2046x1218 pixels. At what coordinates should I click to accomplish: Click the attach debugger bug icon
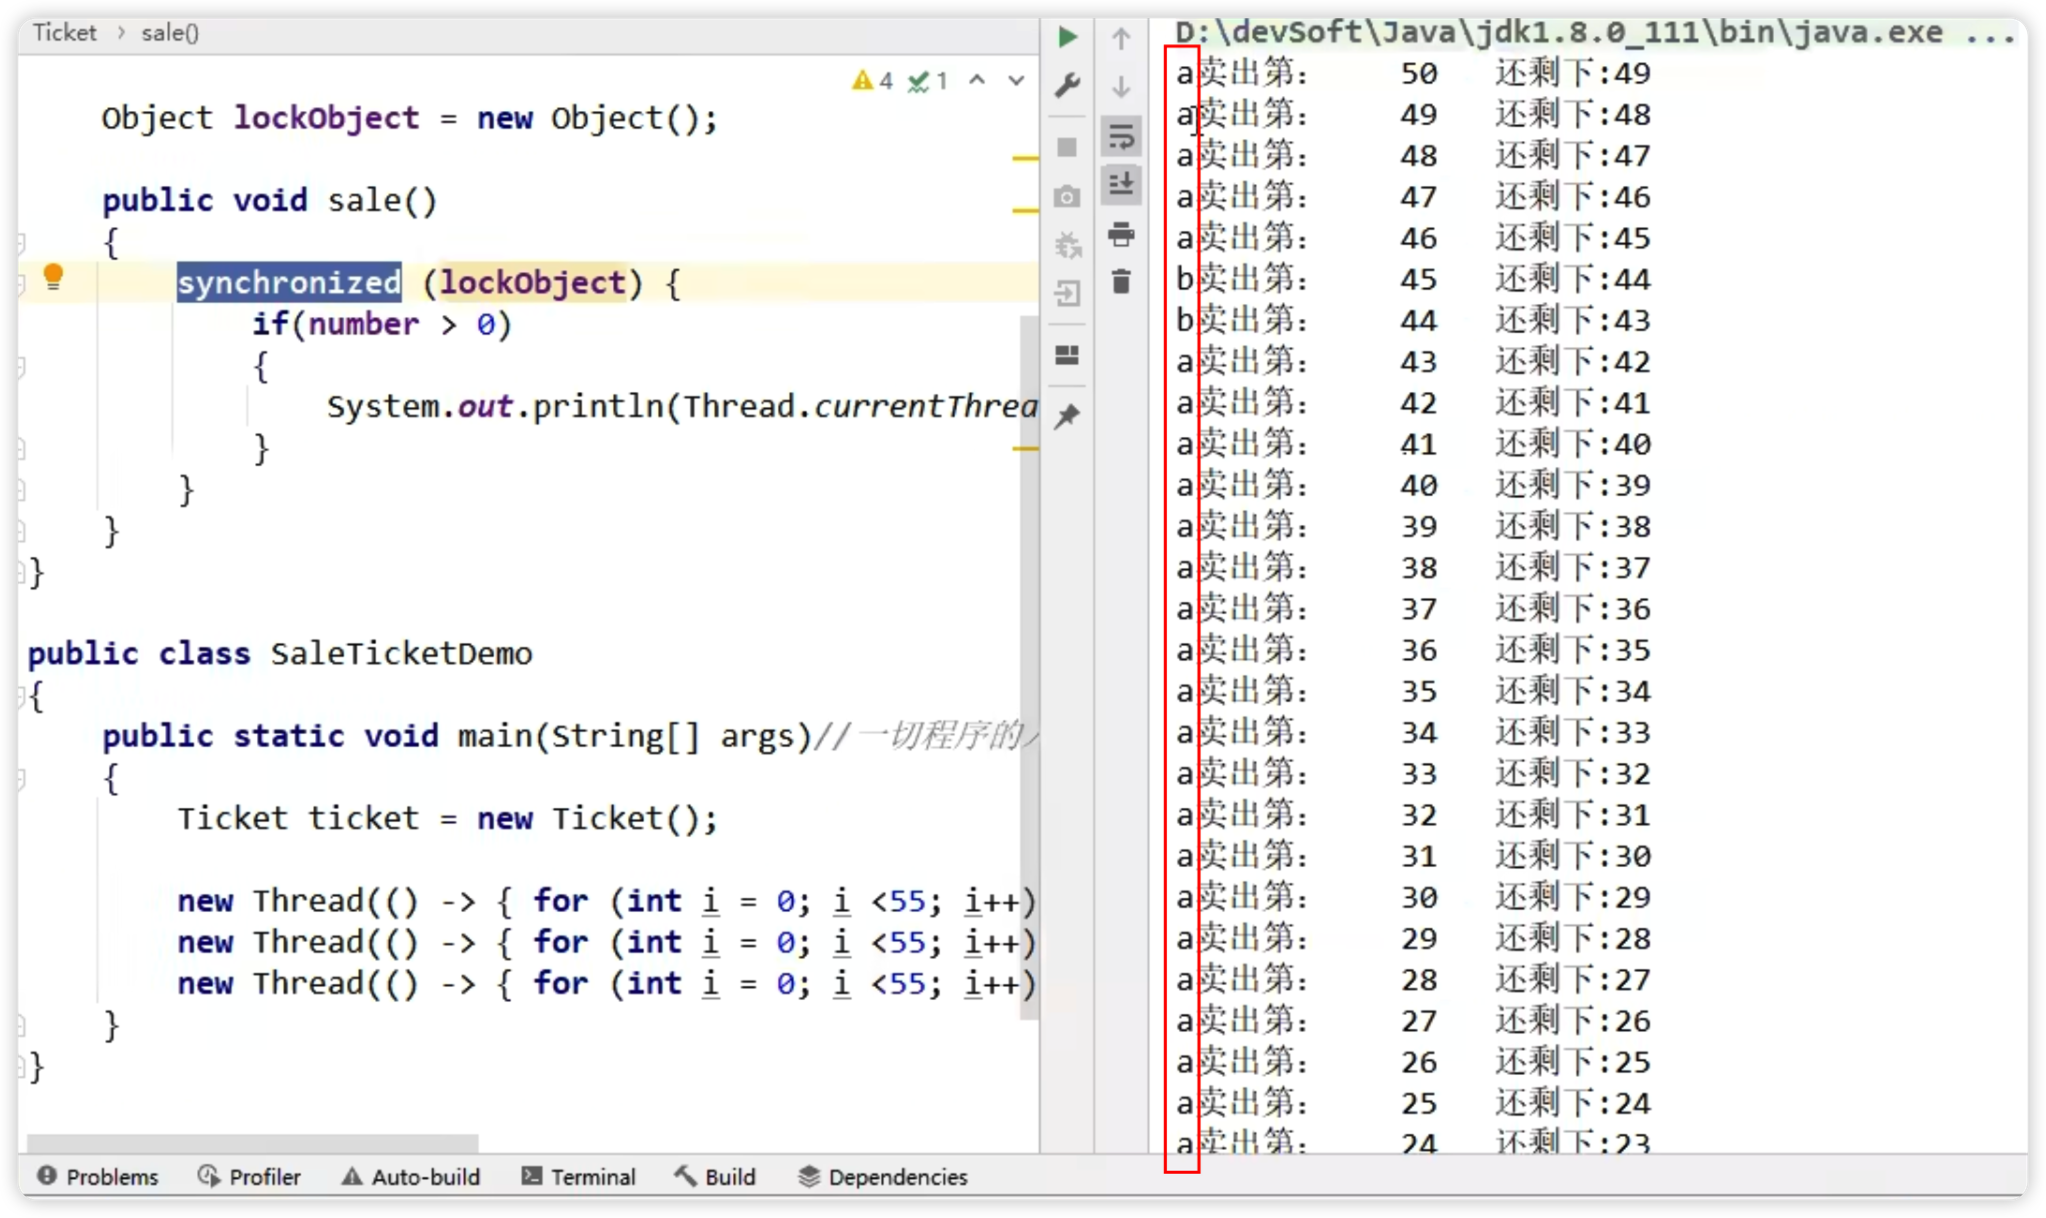coord(1067,245)
